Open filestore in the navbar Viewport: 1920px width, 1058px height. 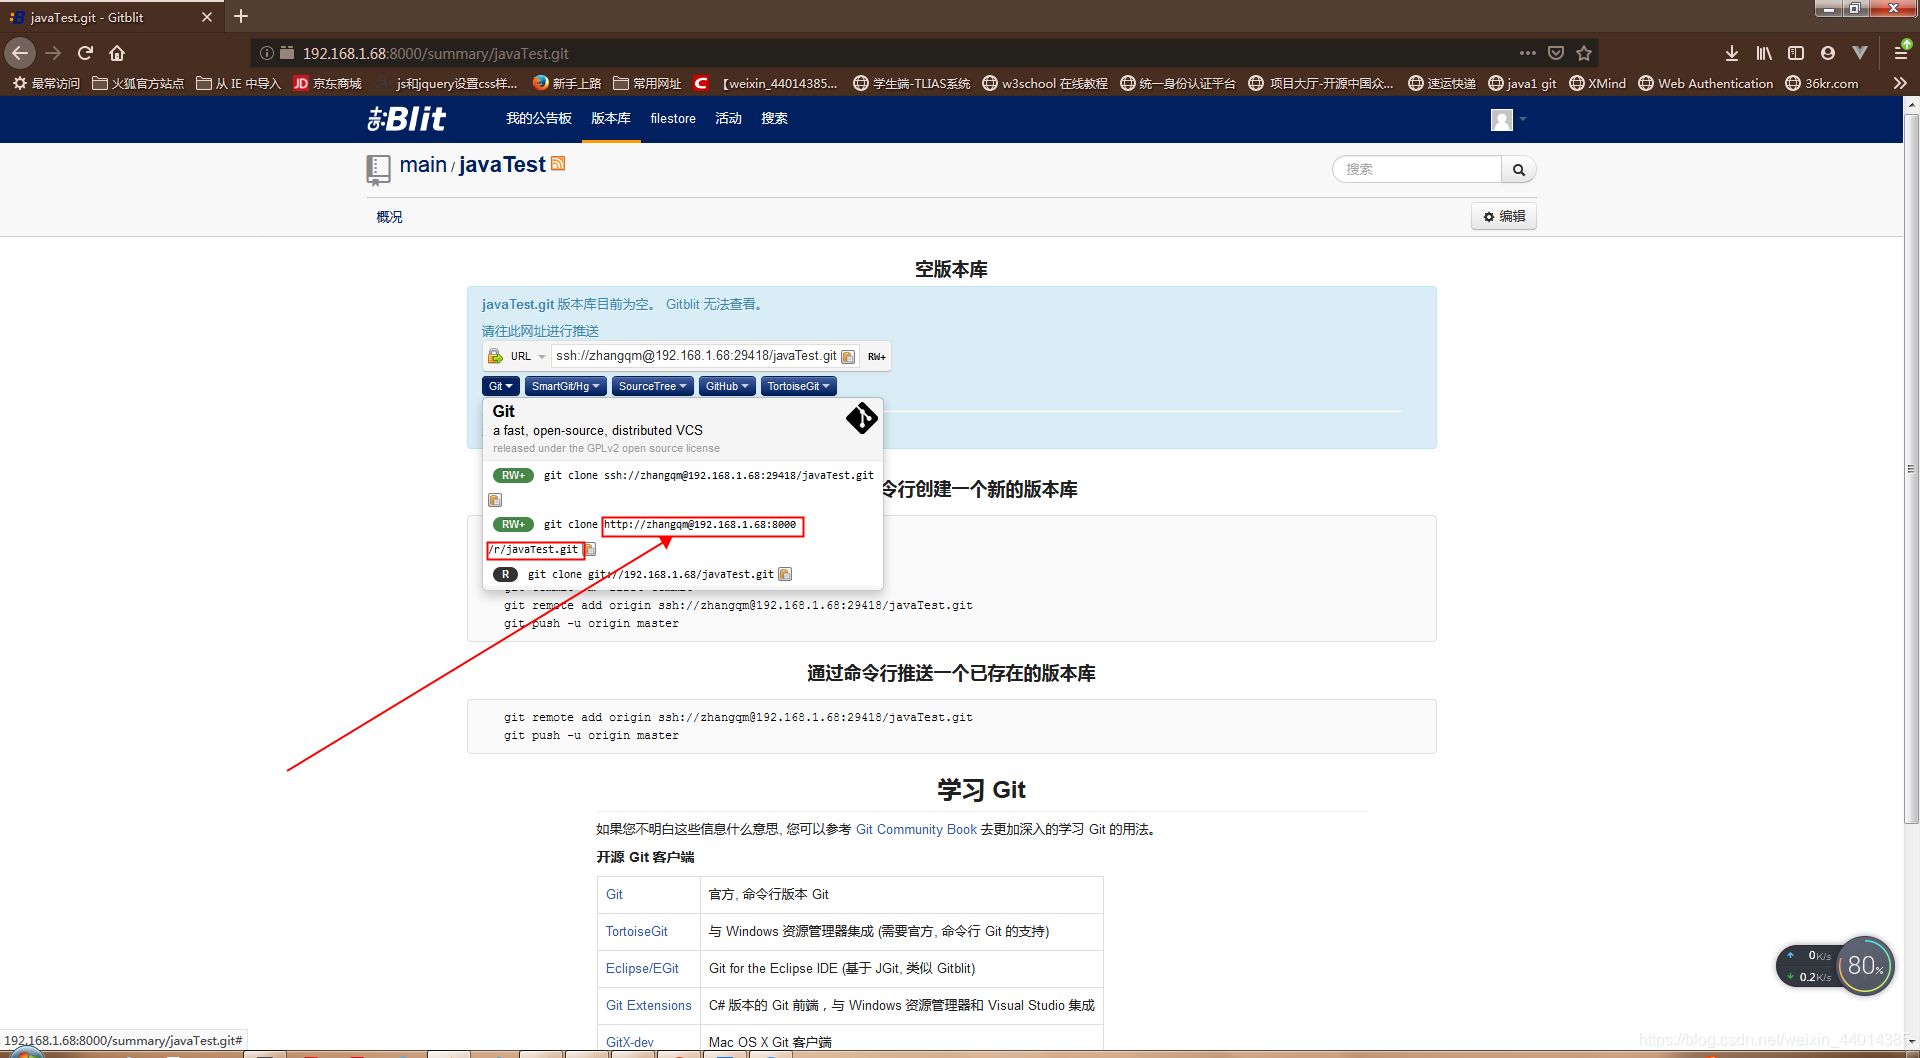point(673,119)
